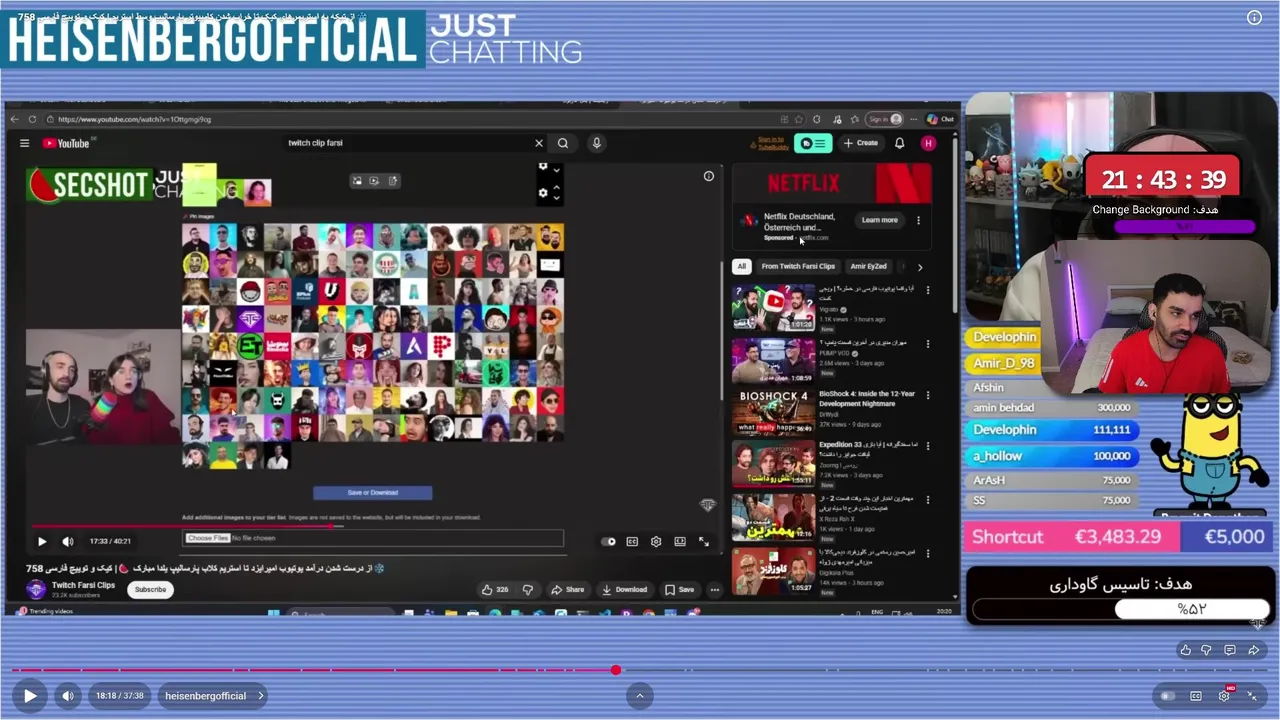Exit fullscreen on the outer player

pyautogui.click(x=1253, y=696)
